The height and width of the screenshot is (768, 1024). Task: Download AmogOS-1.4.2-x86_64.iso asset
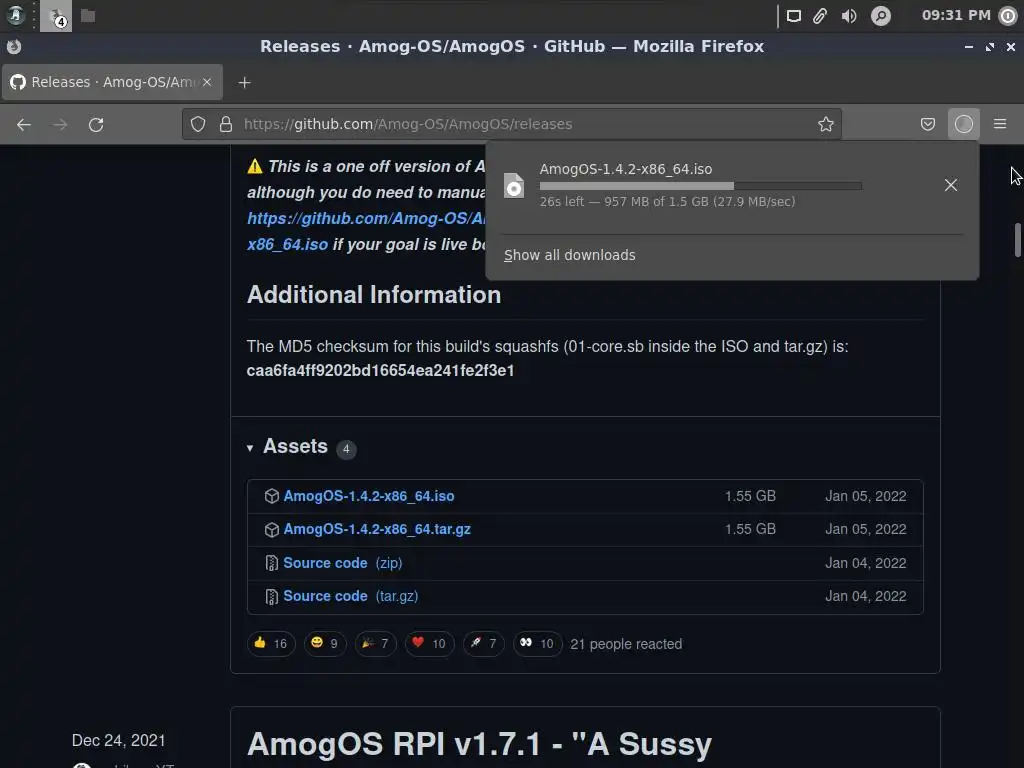(x=369, y=496)
